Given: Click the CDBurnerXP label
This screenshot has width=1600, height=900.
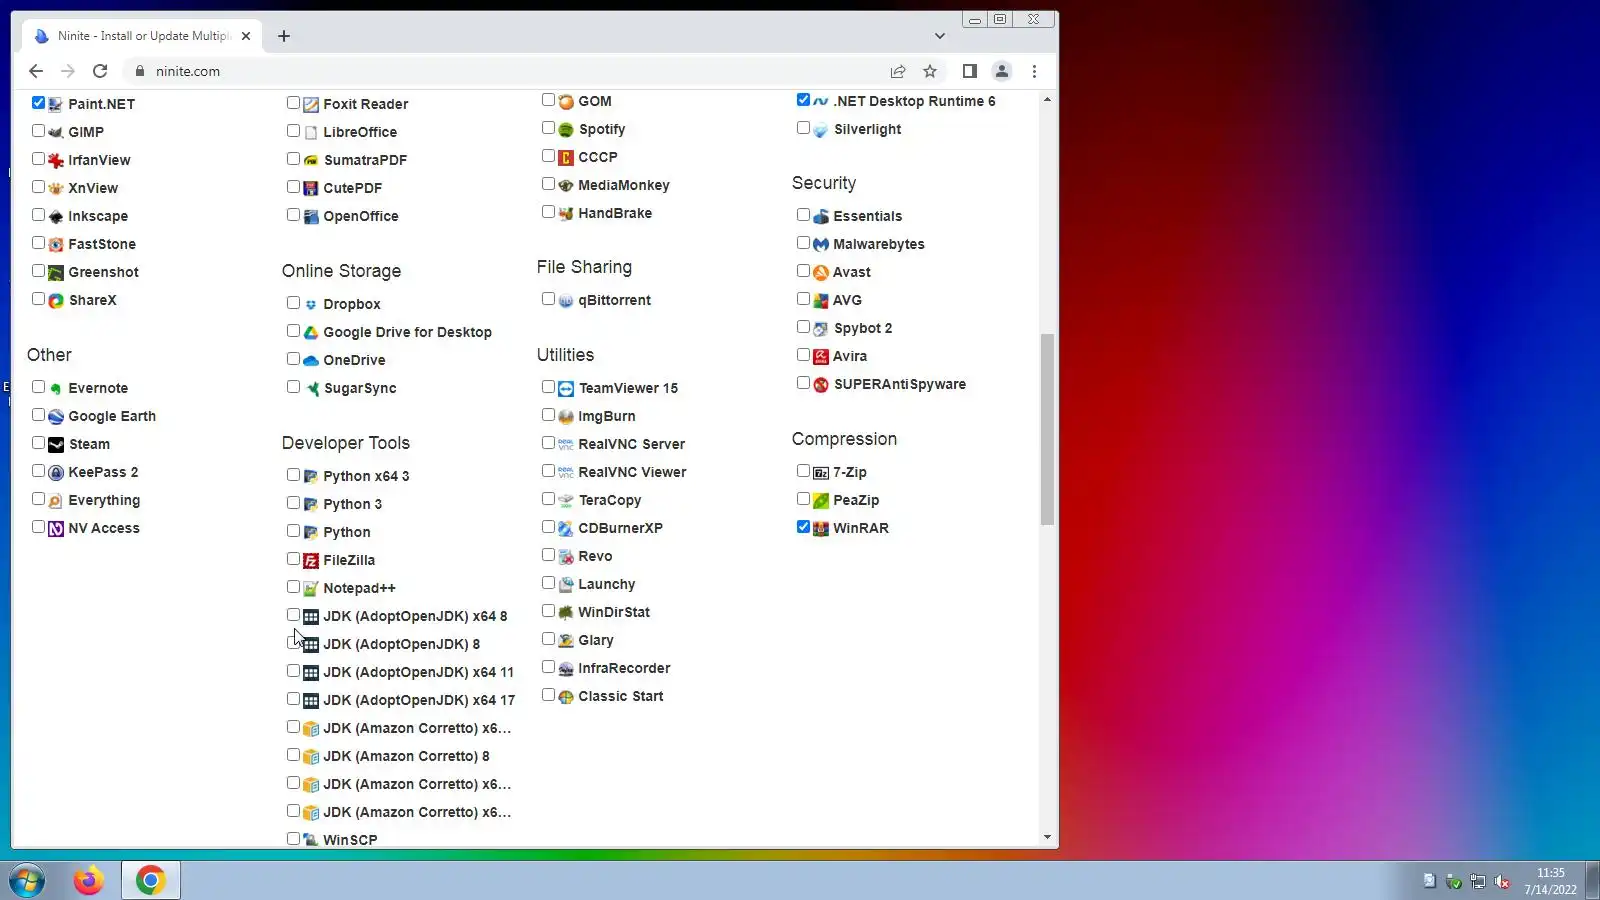Looking at the screenshot, I should click(620, 528).
